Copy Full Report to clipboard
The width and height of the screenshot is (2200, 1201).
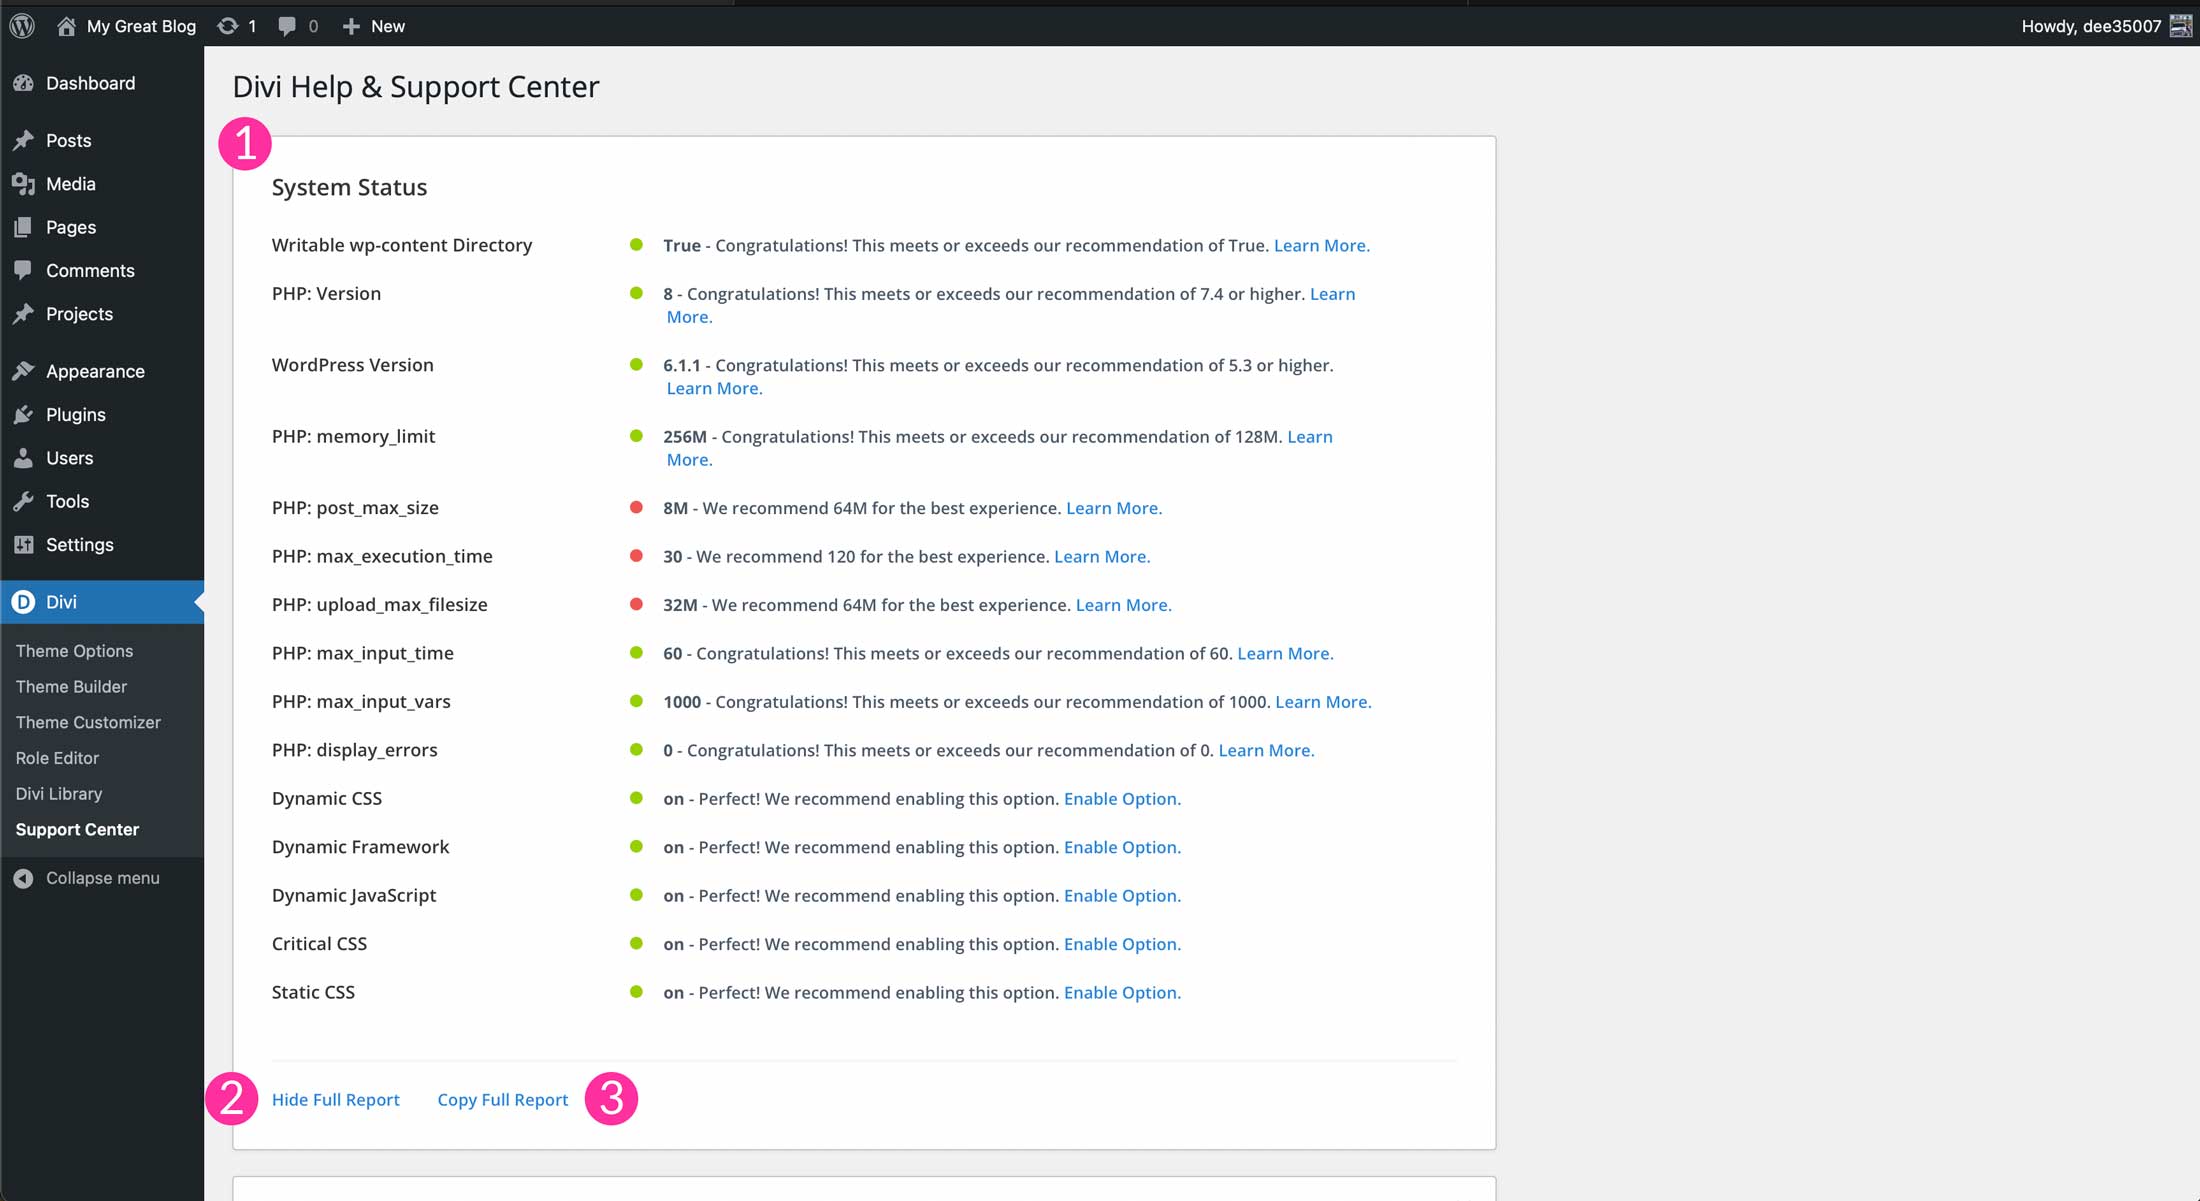pyautogui.click(x=502, y=1099)
